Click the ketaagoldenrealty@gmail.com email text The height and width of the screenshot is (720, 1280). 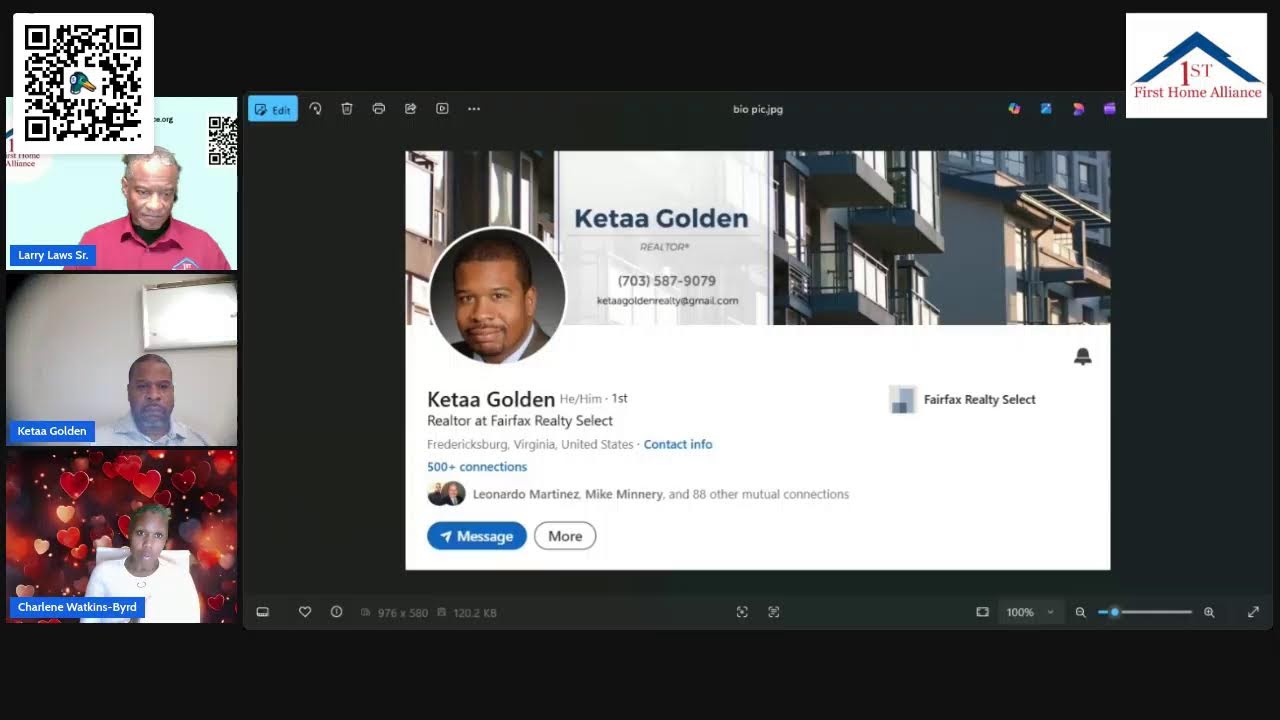tap(668, 300)
